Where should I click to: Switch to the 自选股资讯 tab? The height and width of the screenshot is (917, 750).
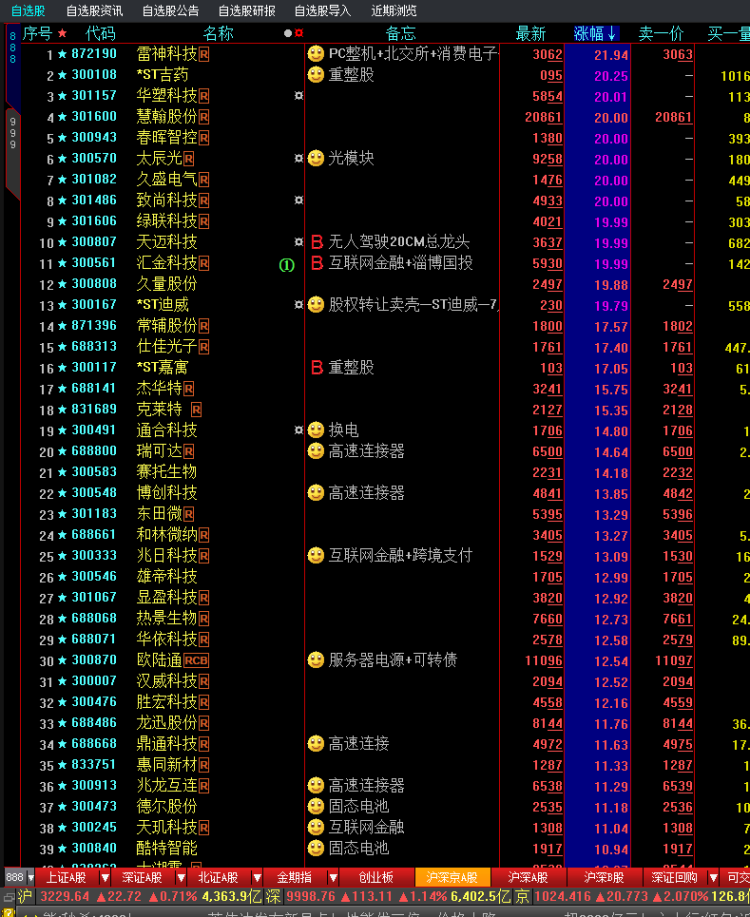pyautogui.click(x=94, y=11)
